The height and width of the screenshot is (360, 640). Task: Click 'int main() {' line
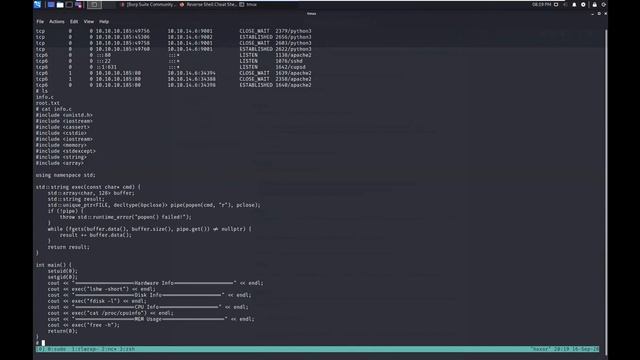coord(53,265)
